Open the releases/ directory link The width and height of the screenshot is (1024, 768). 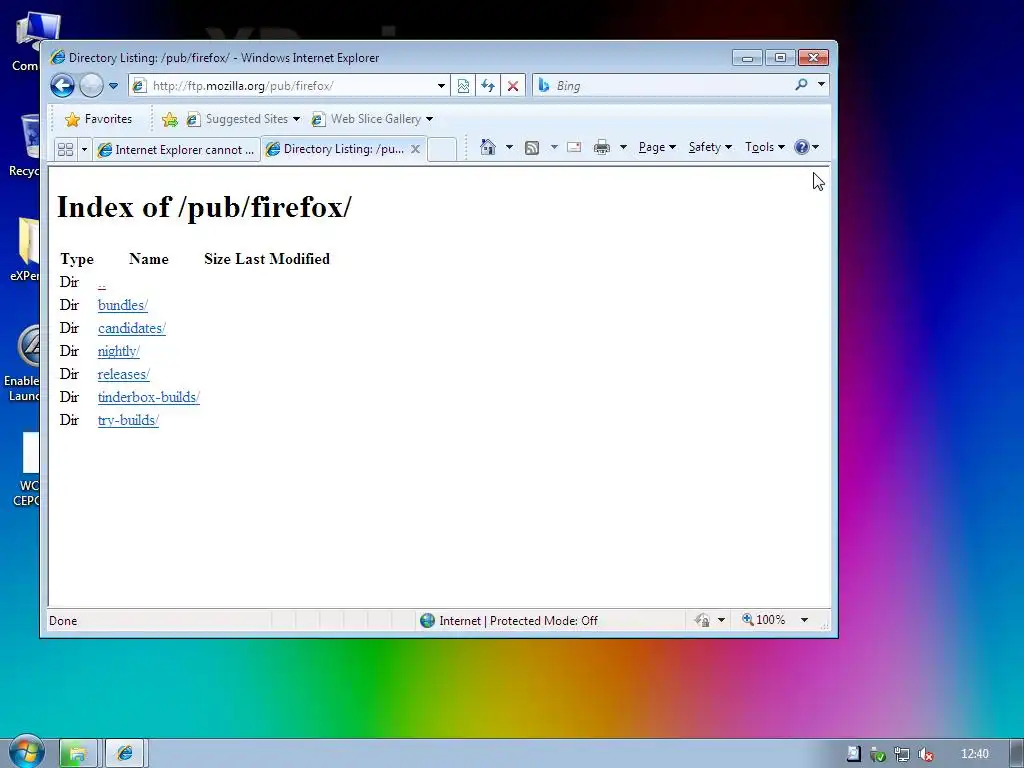[123, 374]
